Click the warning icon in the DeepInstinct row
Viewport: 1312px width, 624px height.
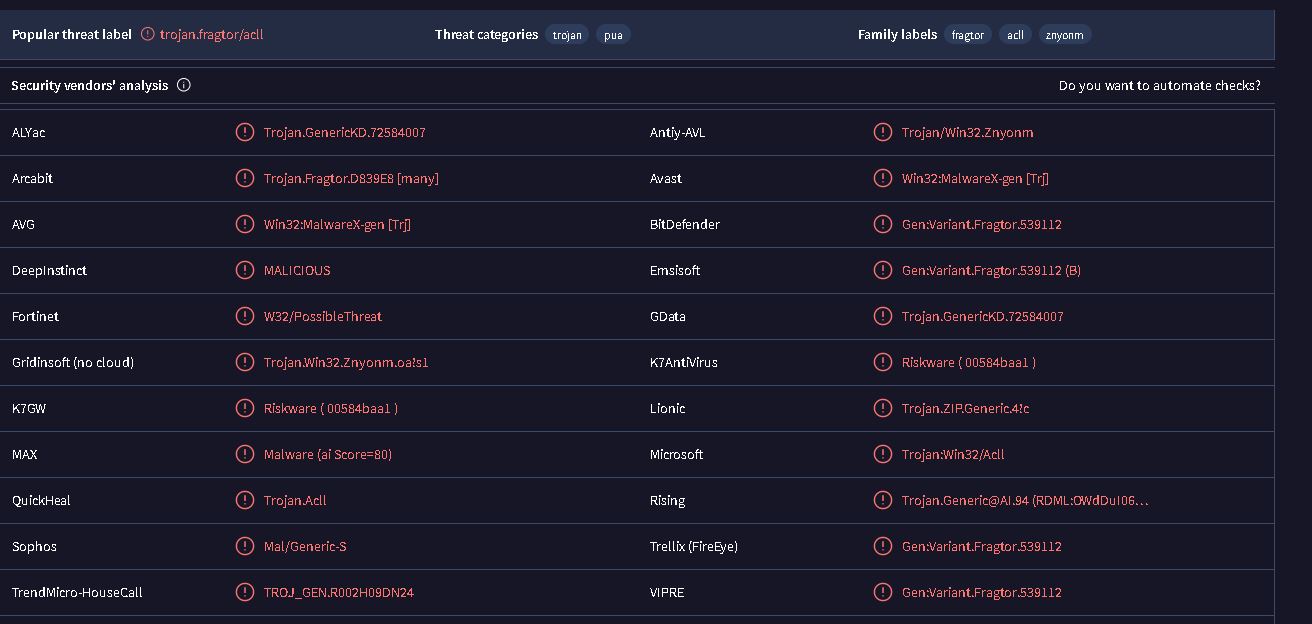[x=245, y=270]
